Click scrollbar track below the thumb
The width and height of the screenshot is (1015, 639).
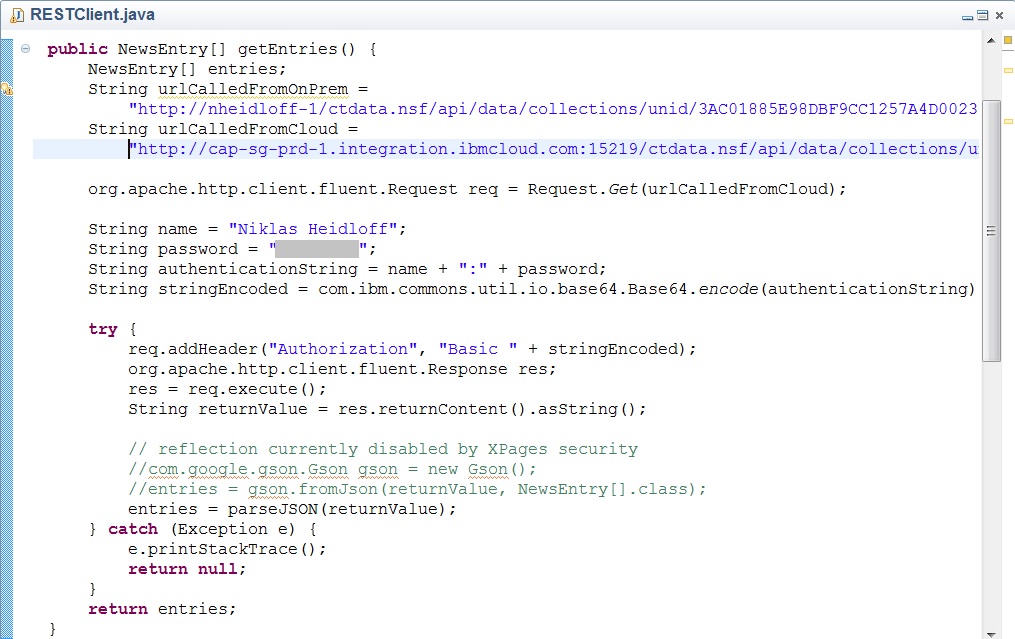point(991,495)
